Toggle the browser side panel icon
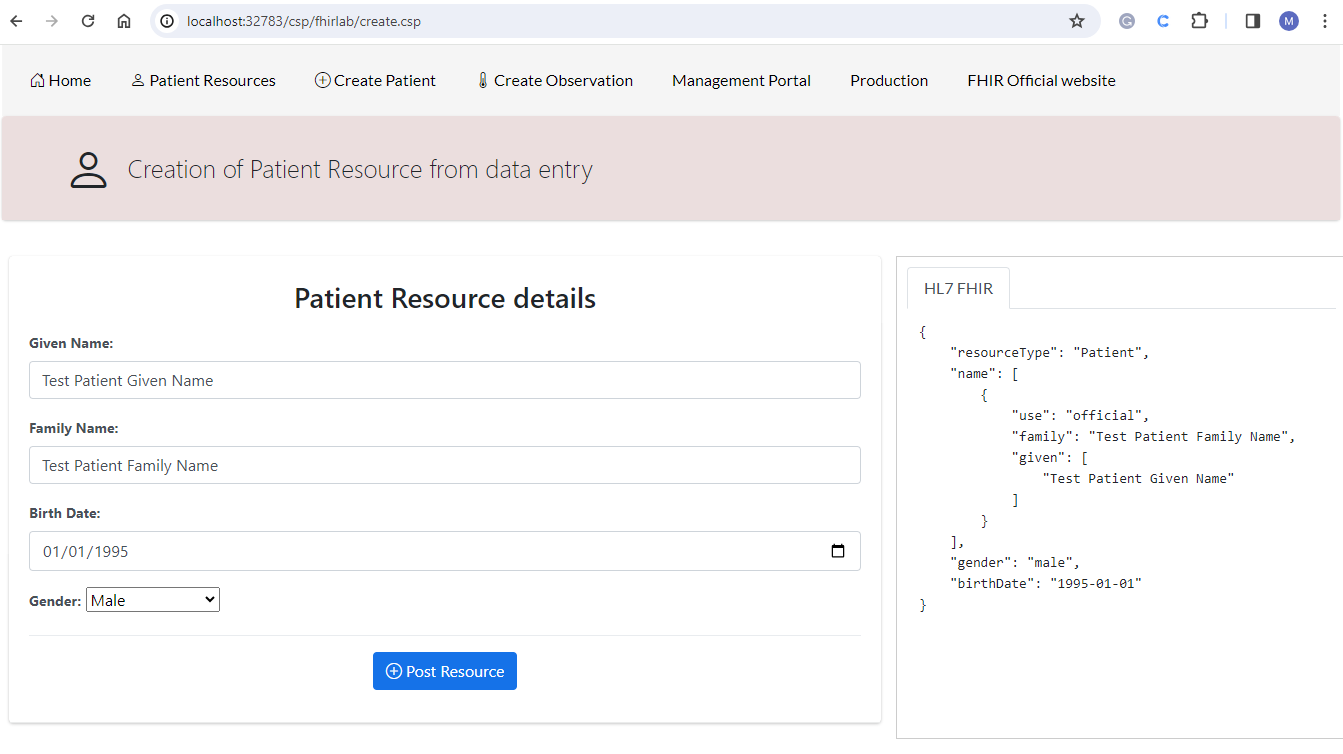Screen dimensions: 1343x754 tap(1252, 21)
